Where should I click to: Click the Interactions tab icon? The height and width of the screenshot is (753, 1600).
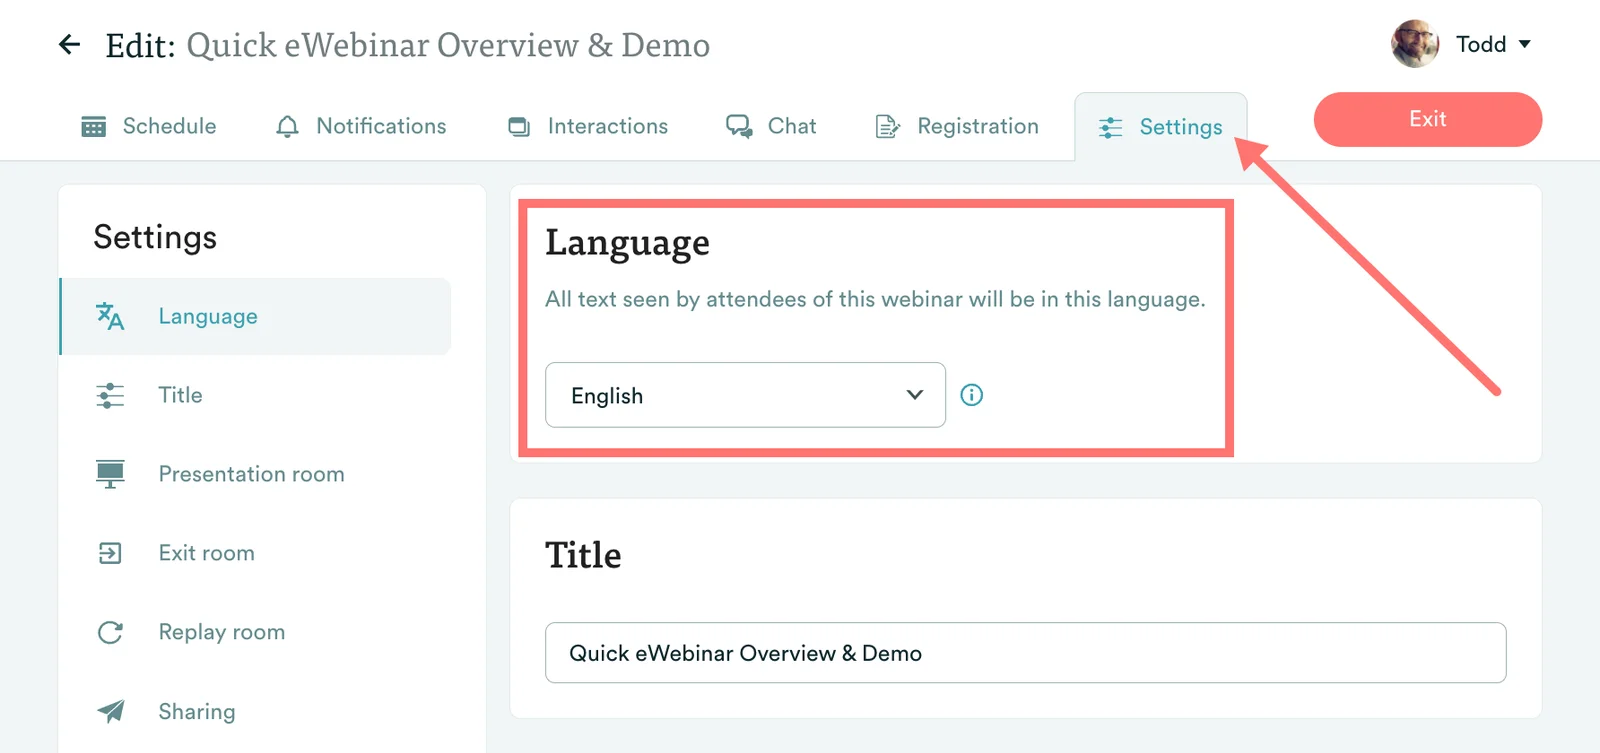pyautogui.click(x=519, y=127)
